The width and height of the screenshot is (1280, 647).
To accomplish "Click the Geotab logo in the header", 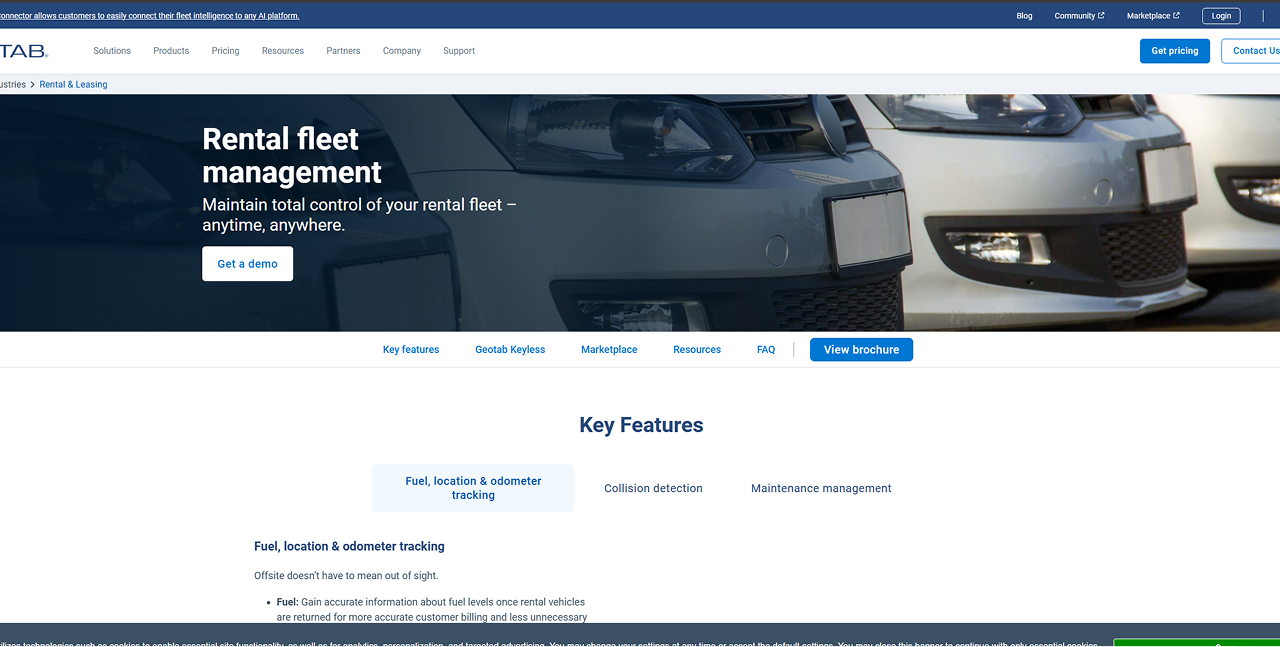I will 23,51.
